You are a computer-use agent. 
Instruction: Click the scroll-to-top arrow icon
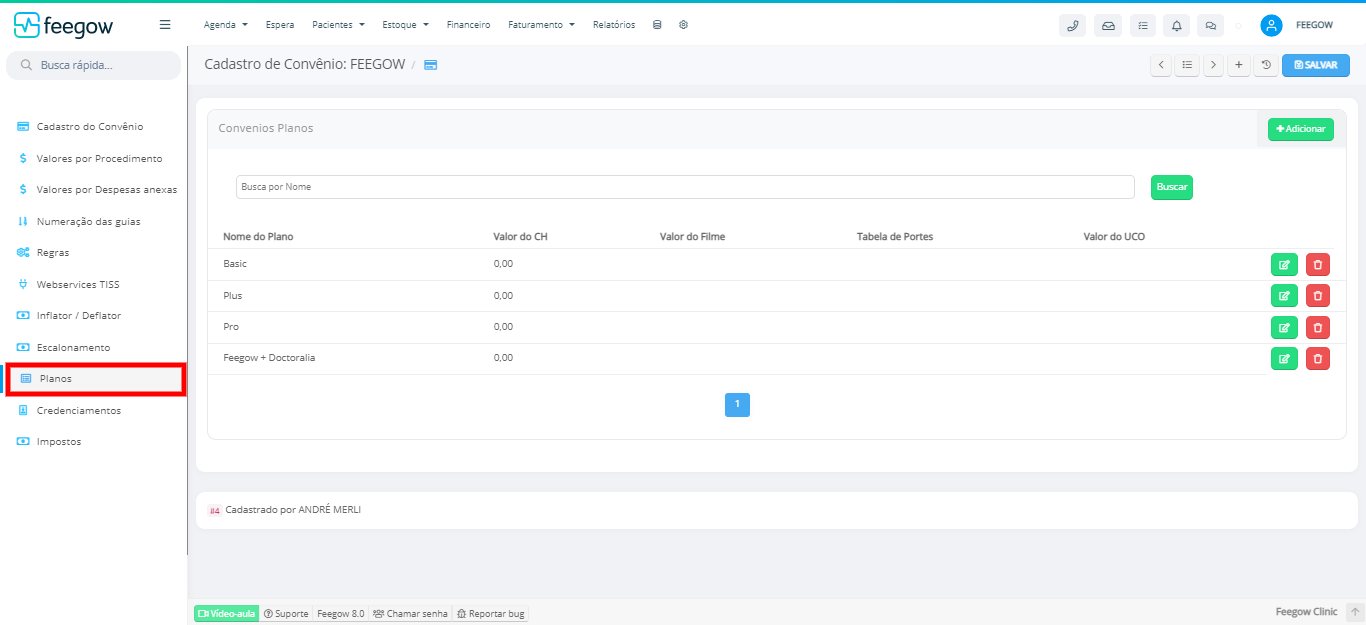1355,612
